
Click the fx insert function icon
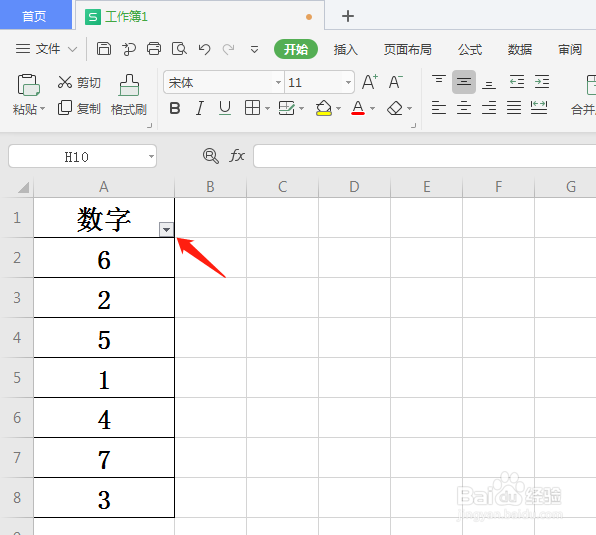coord(237,156)
